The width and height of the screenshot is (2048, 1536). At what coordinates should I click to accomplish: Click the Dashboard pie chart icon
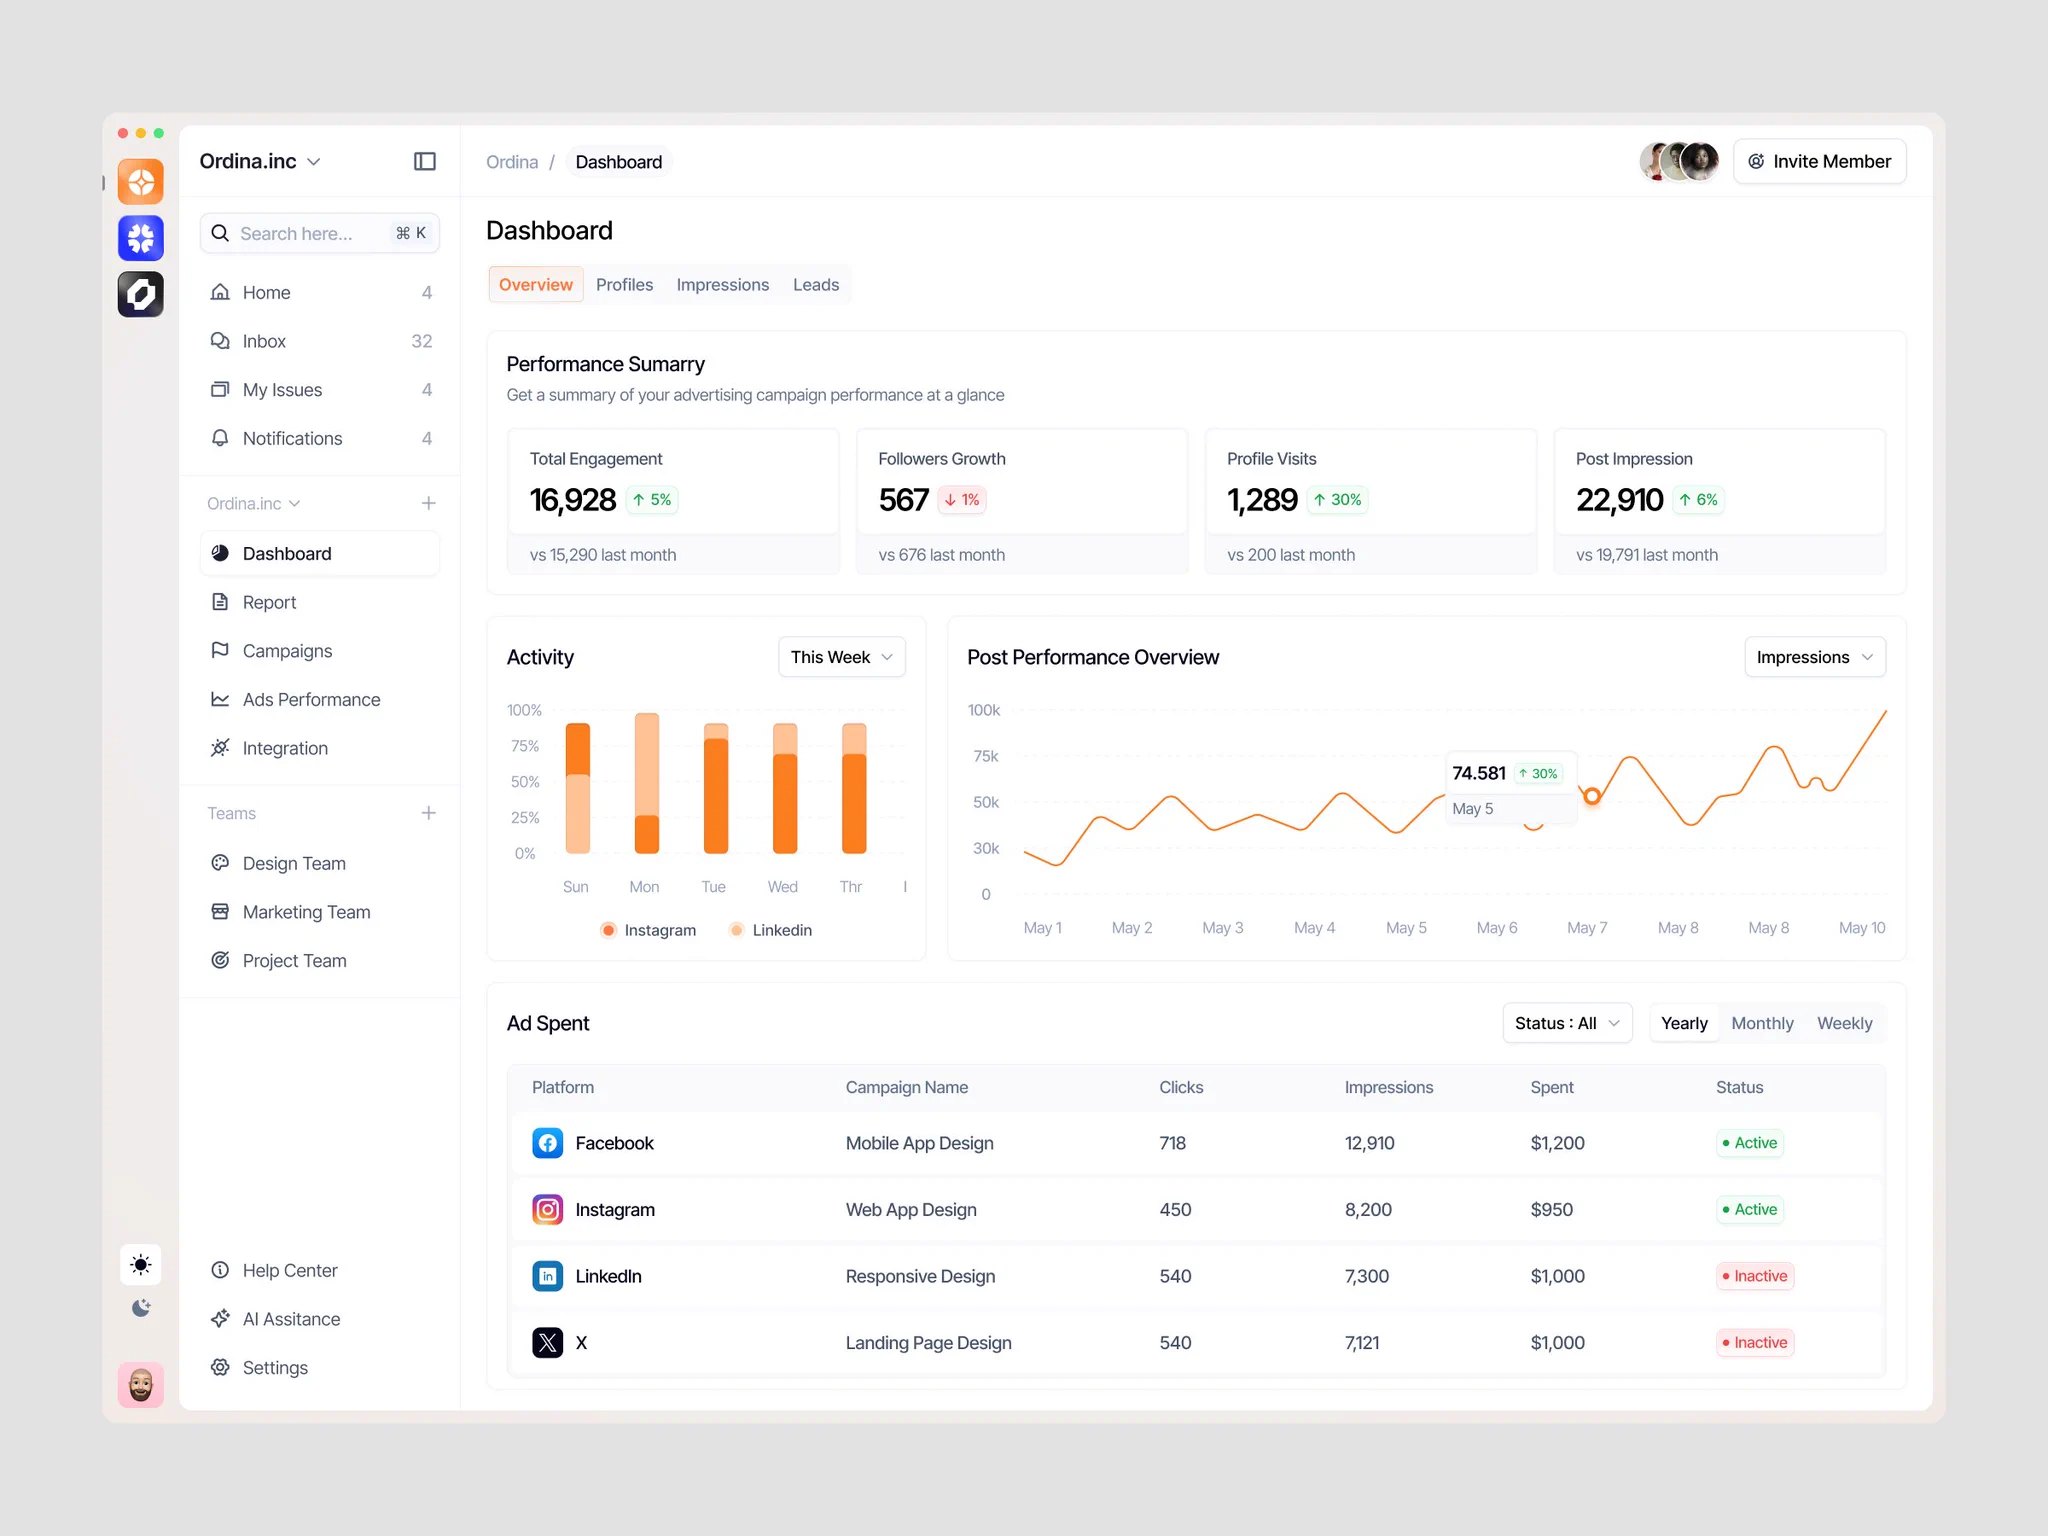point(220,553)
